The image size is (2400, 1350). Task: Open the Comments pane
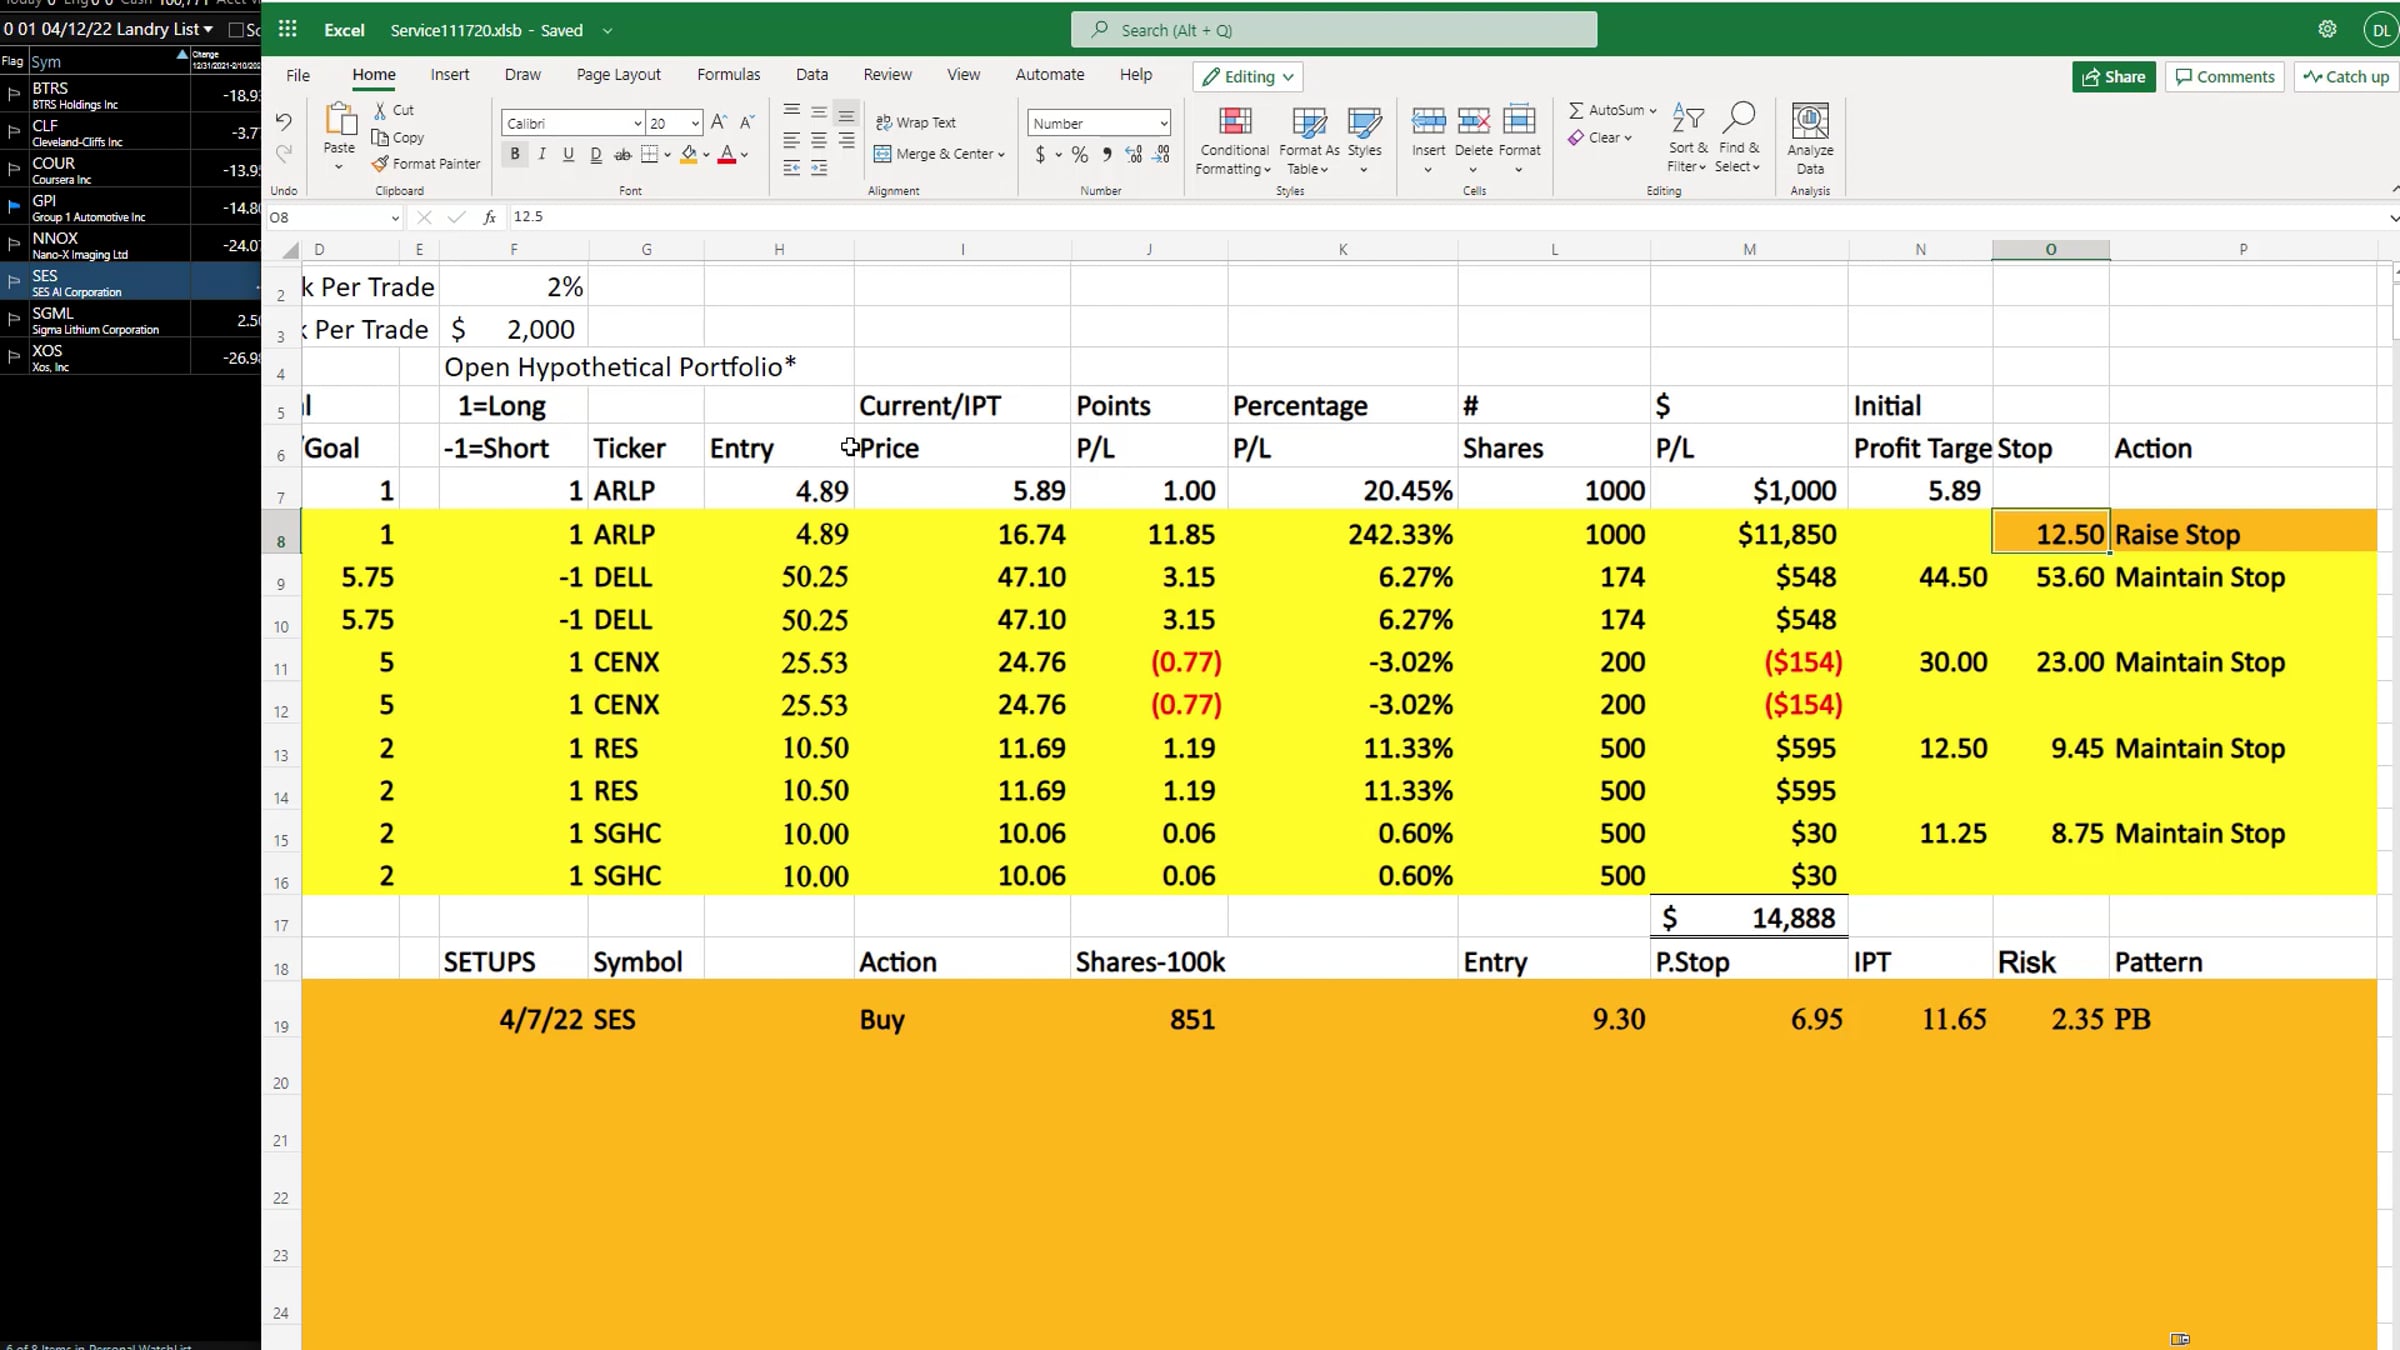tap(2225, 77)
